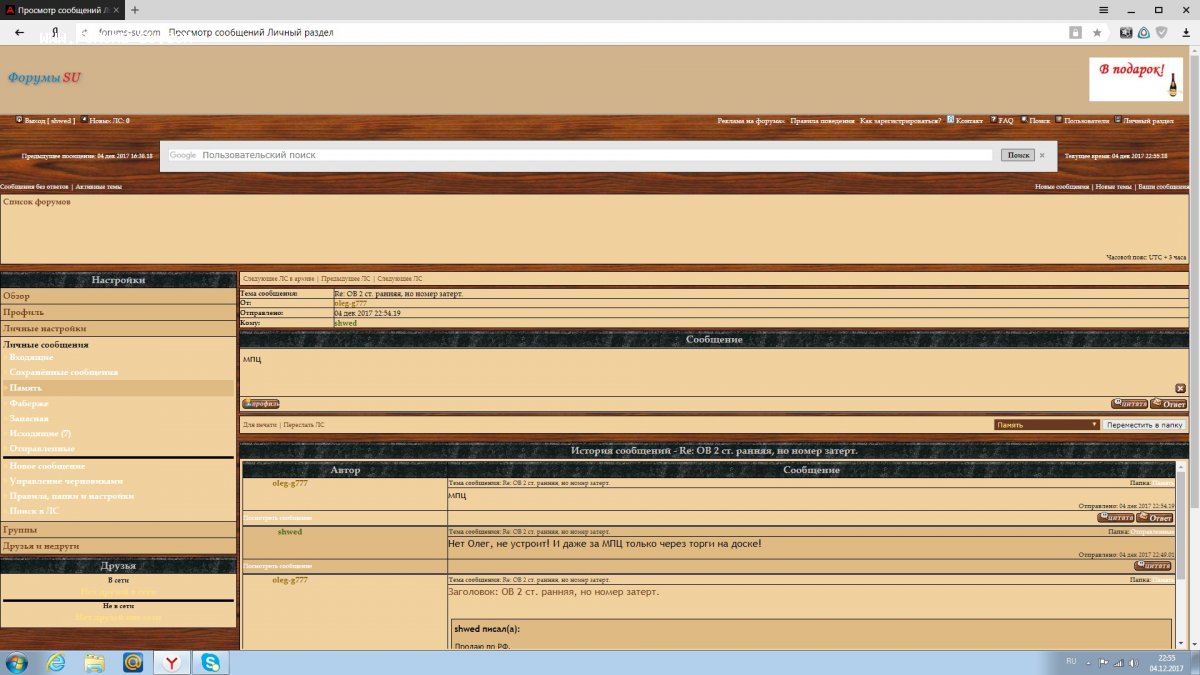Open Skype from the taskbar
Image resolution: width=1200 pixels, height=675 pixels.
point(211,662)
